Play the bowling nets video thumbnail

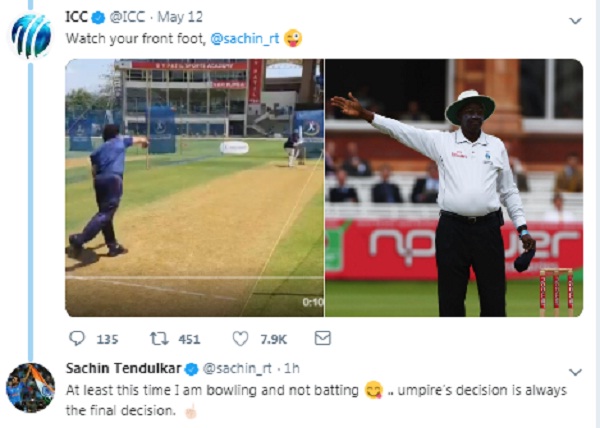[x=194, y=187]
